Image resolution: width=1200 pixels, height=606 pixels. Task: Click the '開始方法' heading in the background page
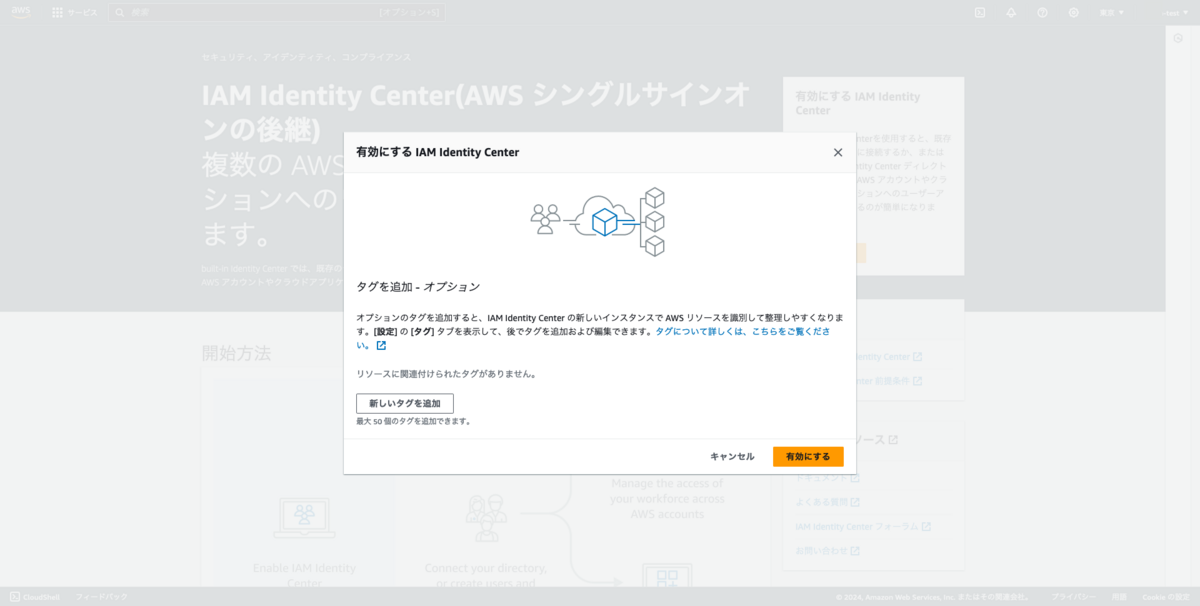coord(236,353)
